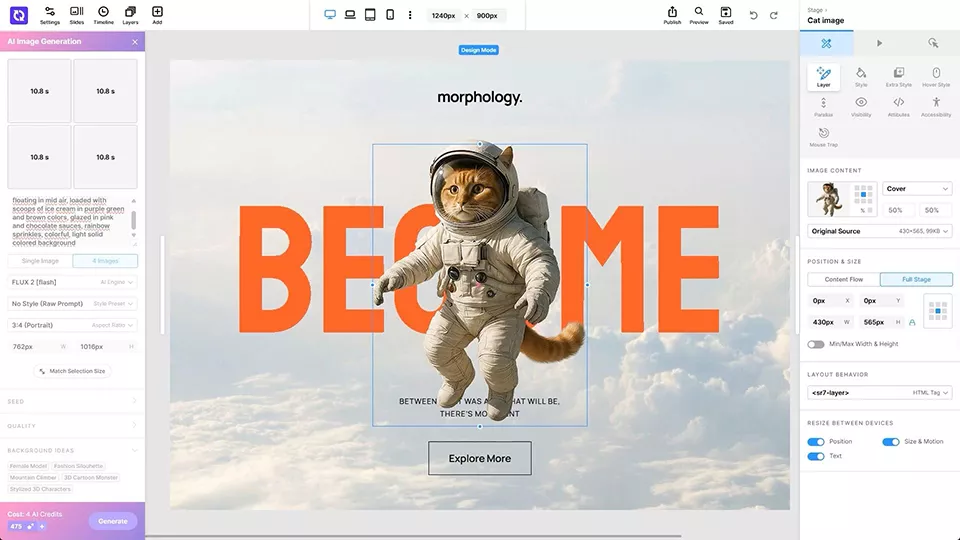Viewport: 960px width, 540px height.
Task: Undo the last action
Action: [x=753, y=15]
